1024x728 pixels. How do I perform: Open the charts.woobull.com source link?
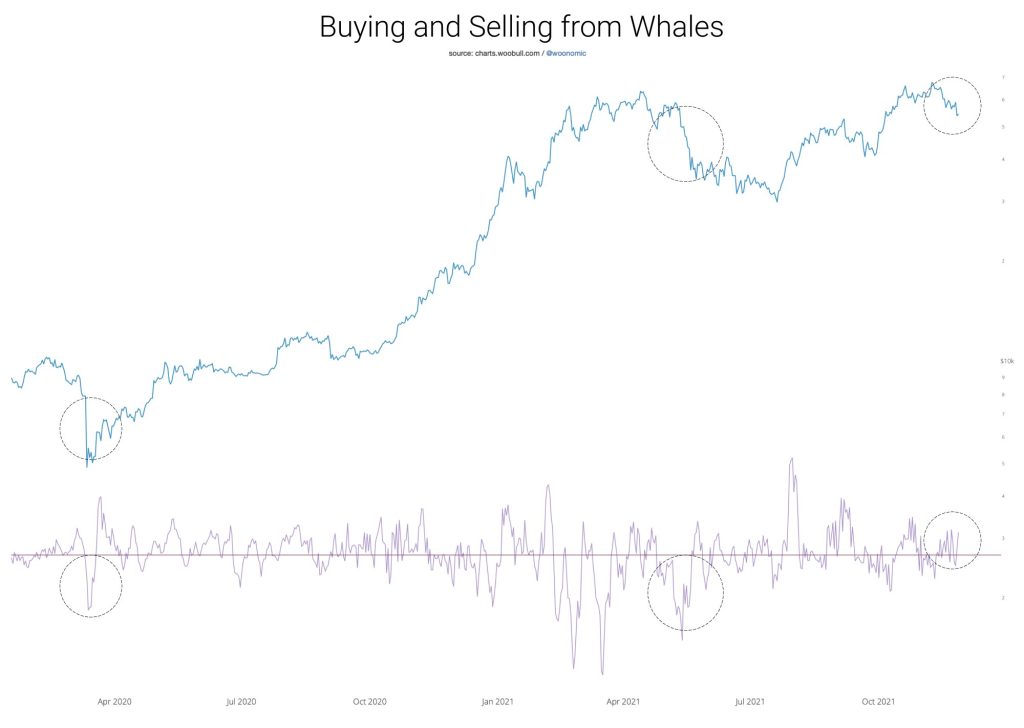click(x=505, y=52)
